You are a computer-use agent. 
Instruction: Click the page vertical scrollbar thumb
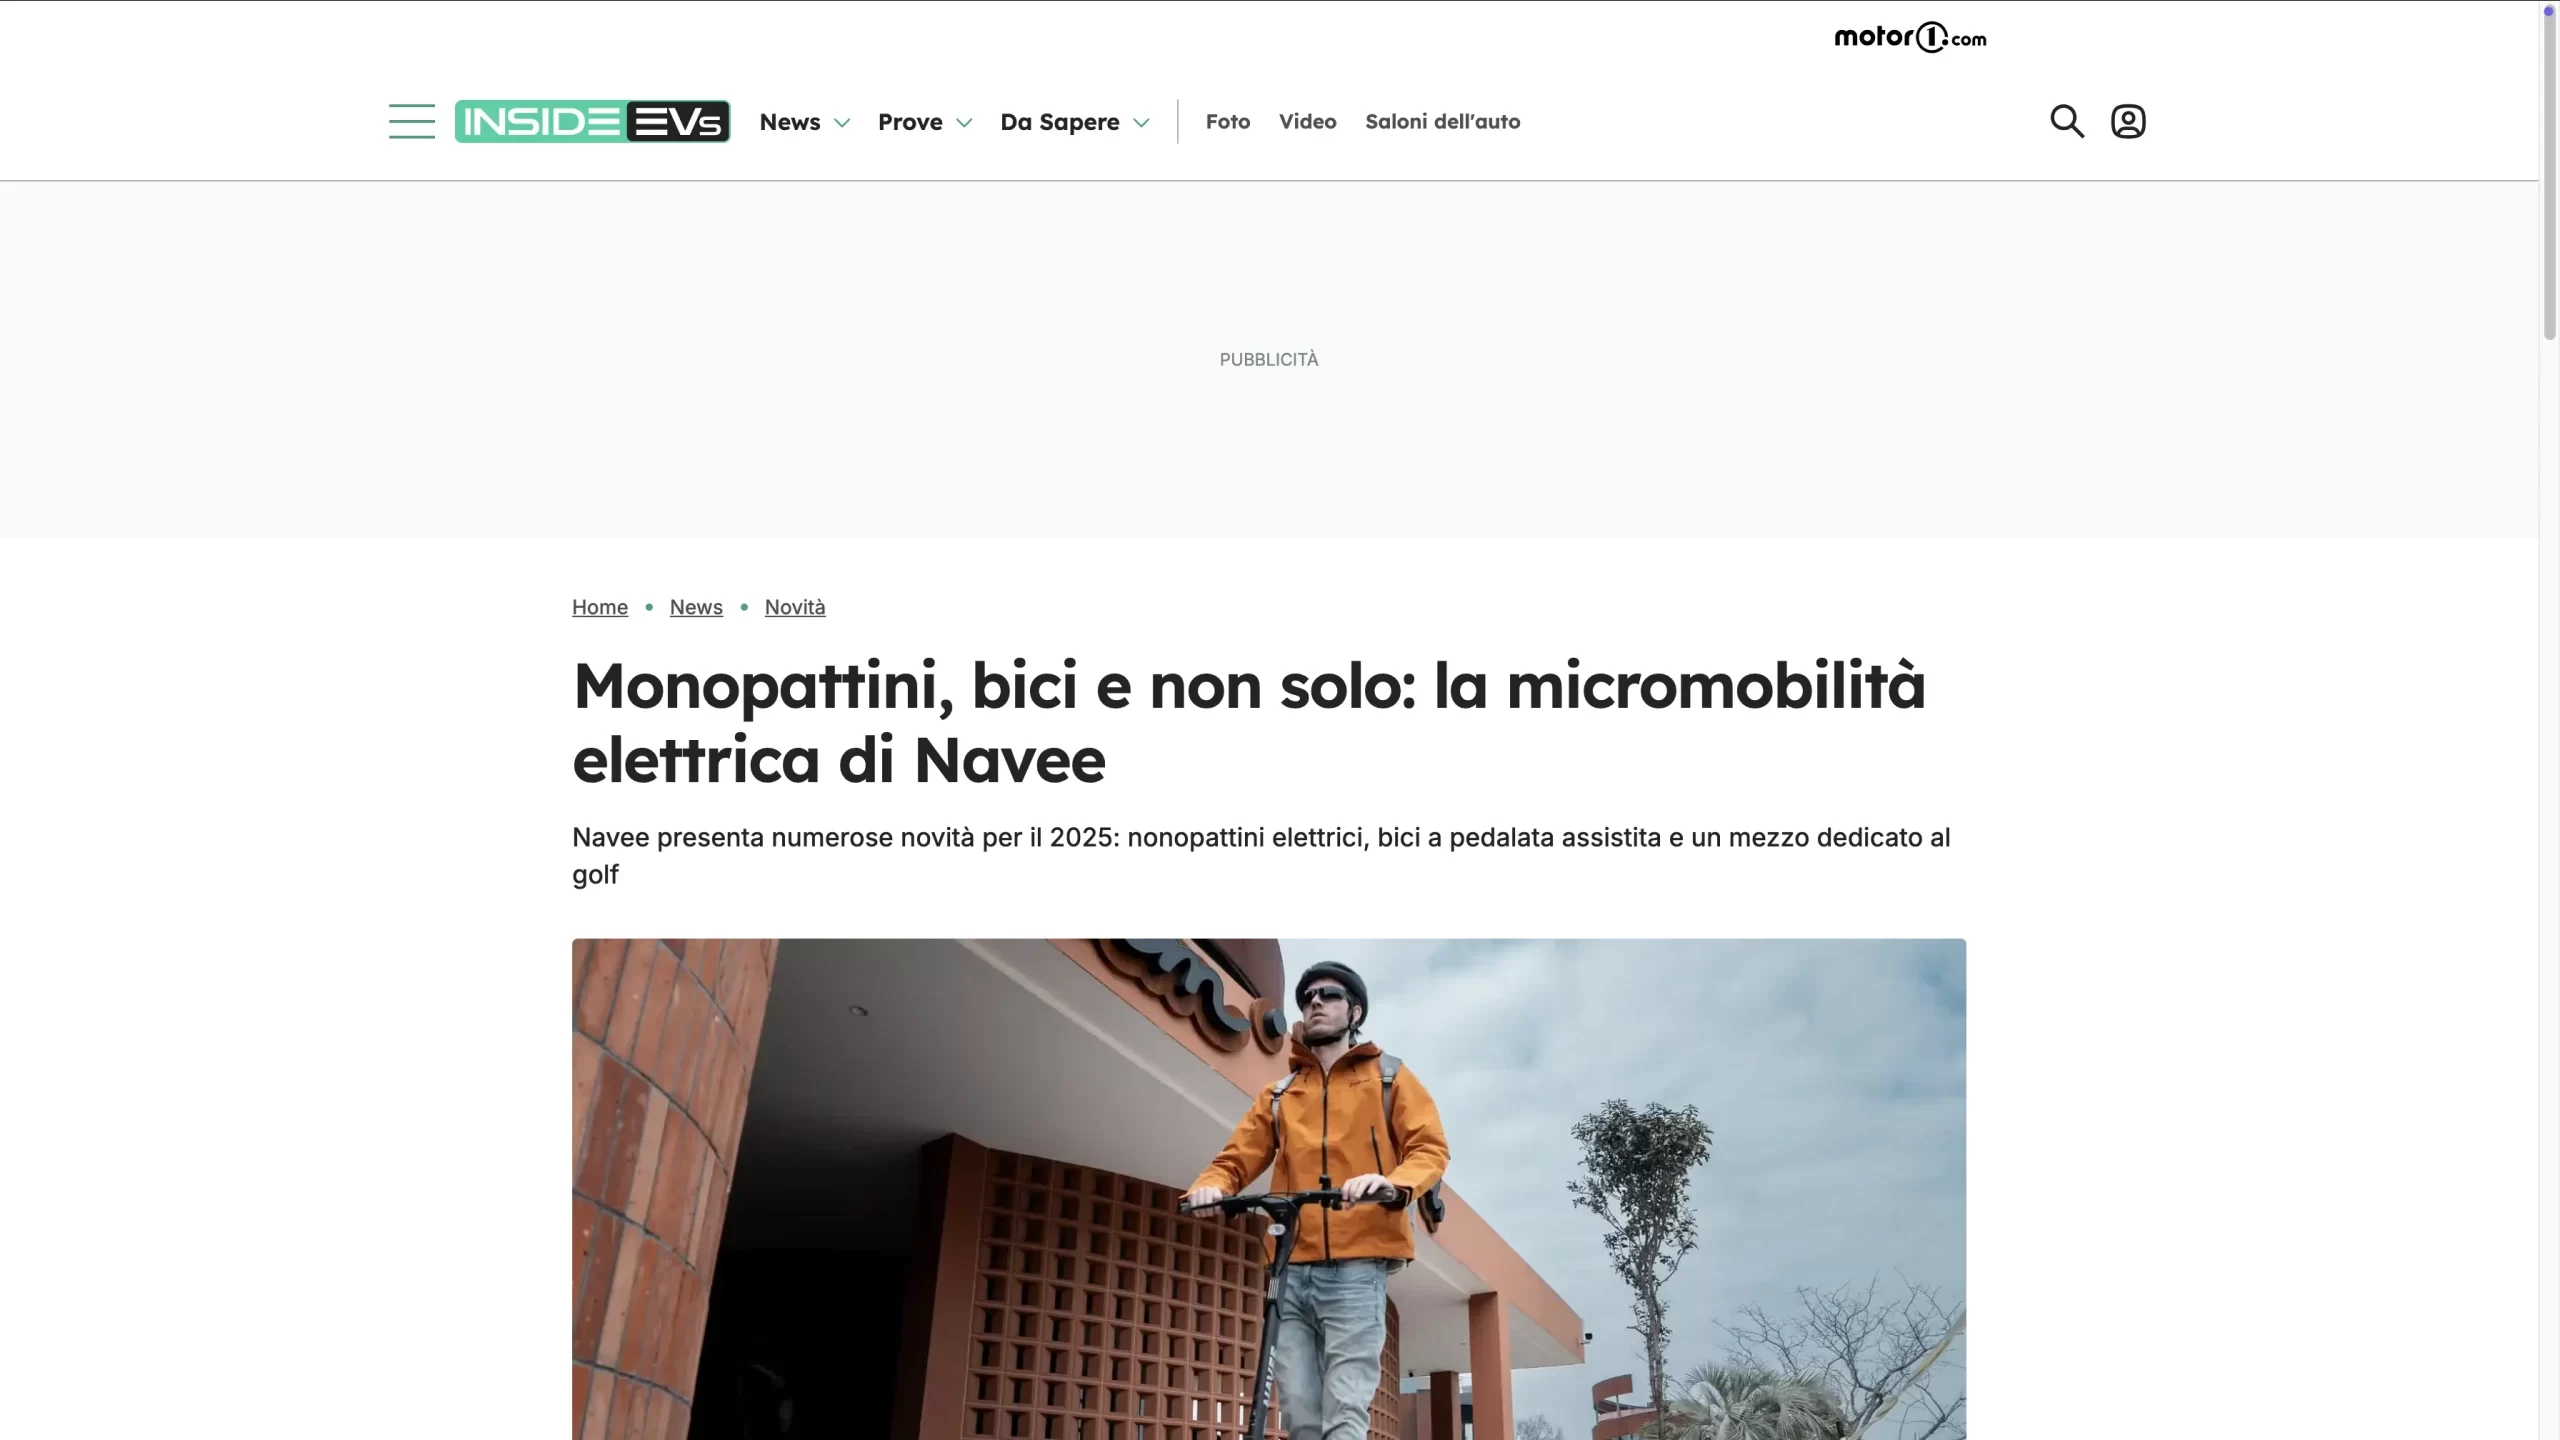point(2549,172)
